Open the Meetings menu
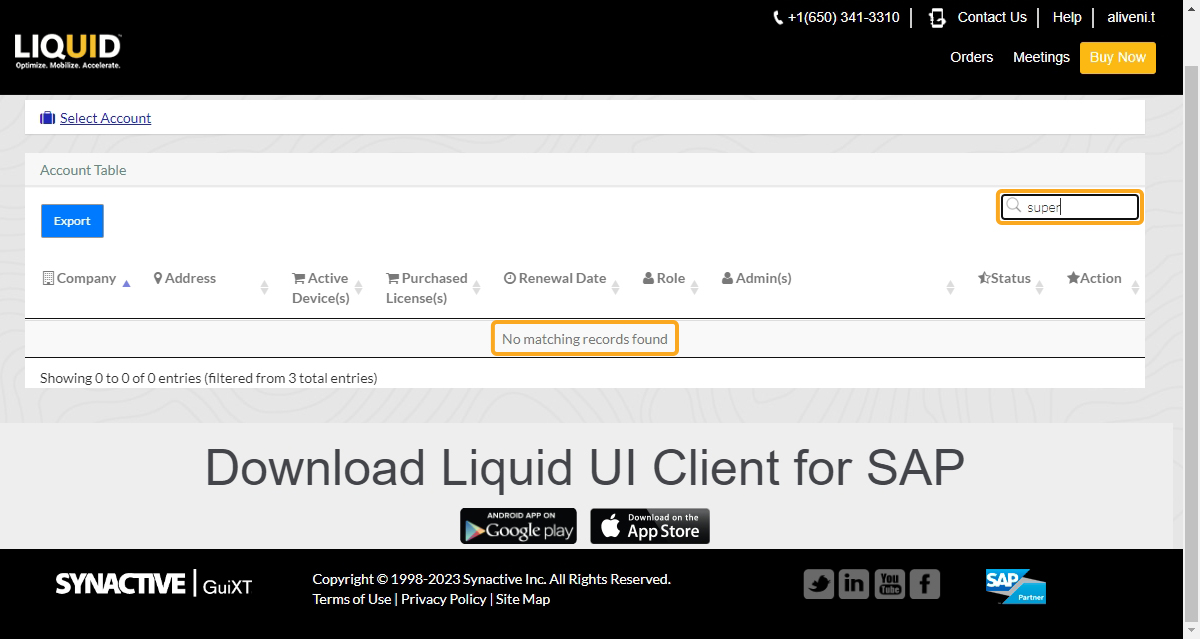 click(1041, 57)
